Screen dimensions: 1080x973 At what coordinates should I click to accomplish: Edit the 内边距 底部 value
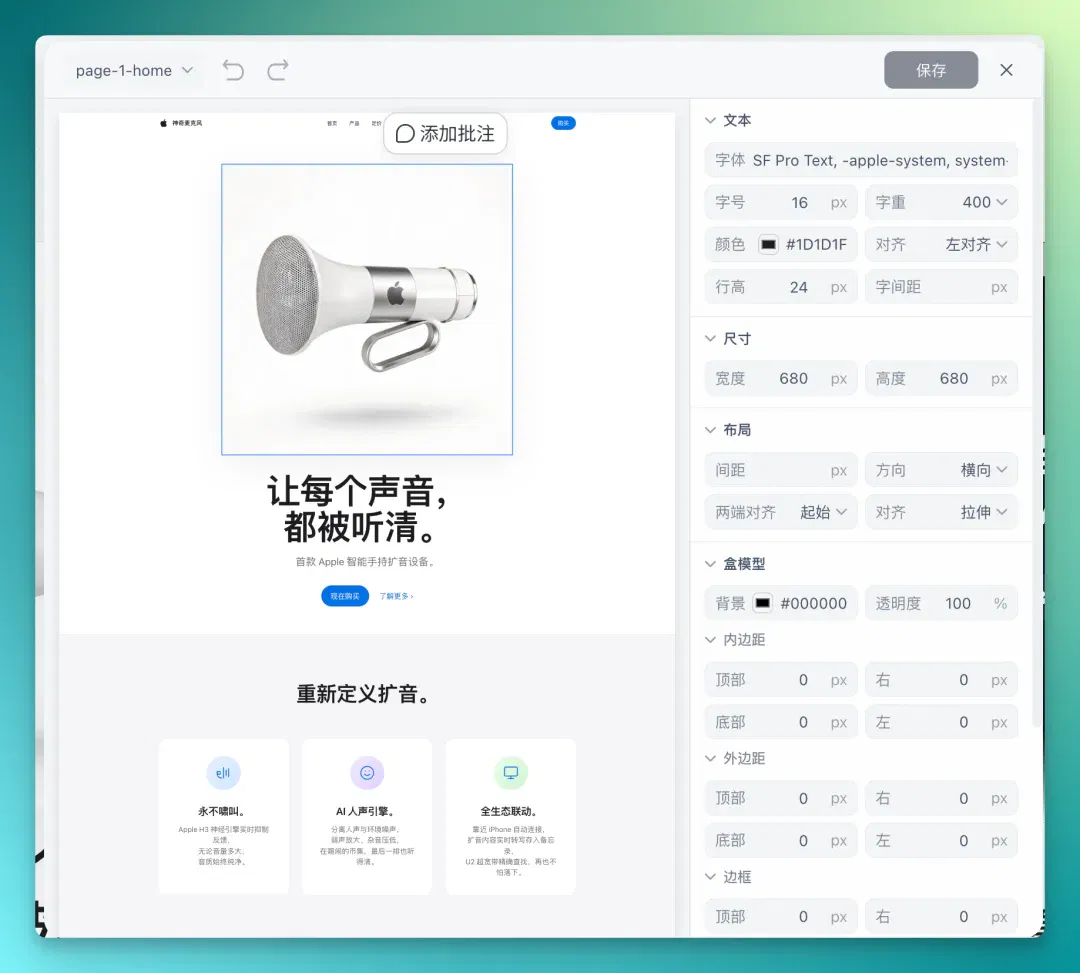(781, 722)
